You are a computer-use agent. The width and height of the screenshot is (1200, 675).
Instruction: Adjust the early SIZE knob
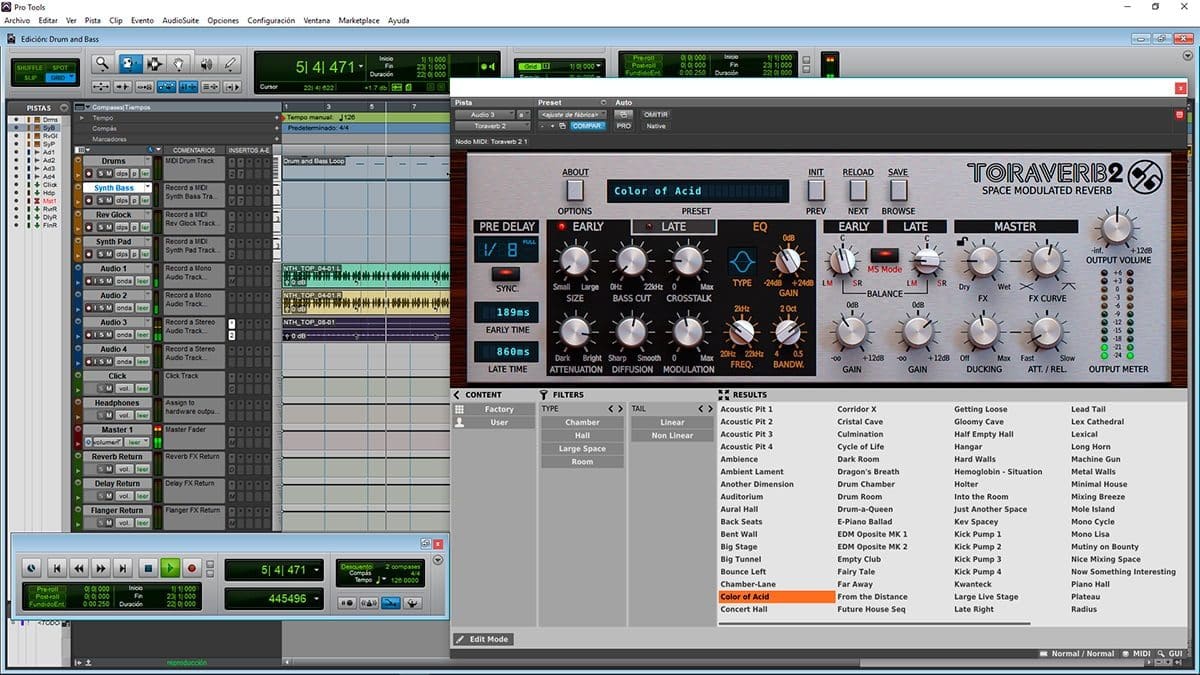click(574, 261)
